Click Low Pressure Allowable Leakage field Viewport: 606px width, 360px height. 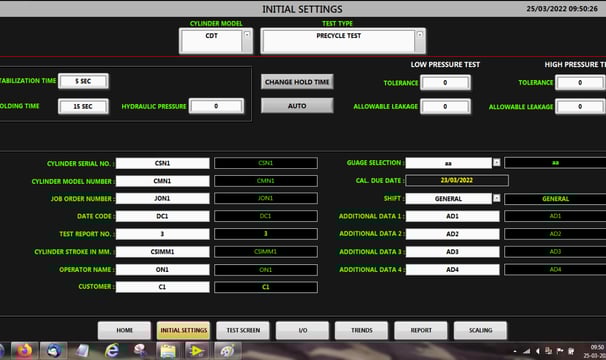[x=445, y=107]
